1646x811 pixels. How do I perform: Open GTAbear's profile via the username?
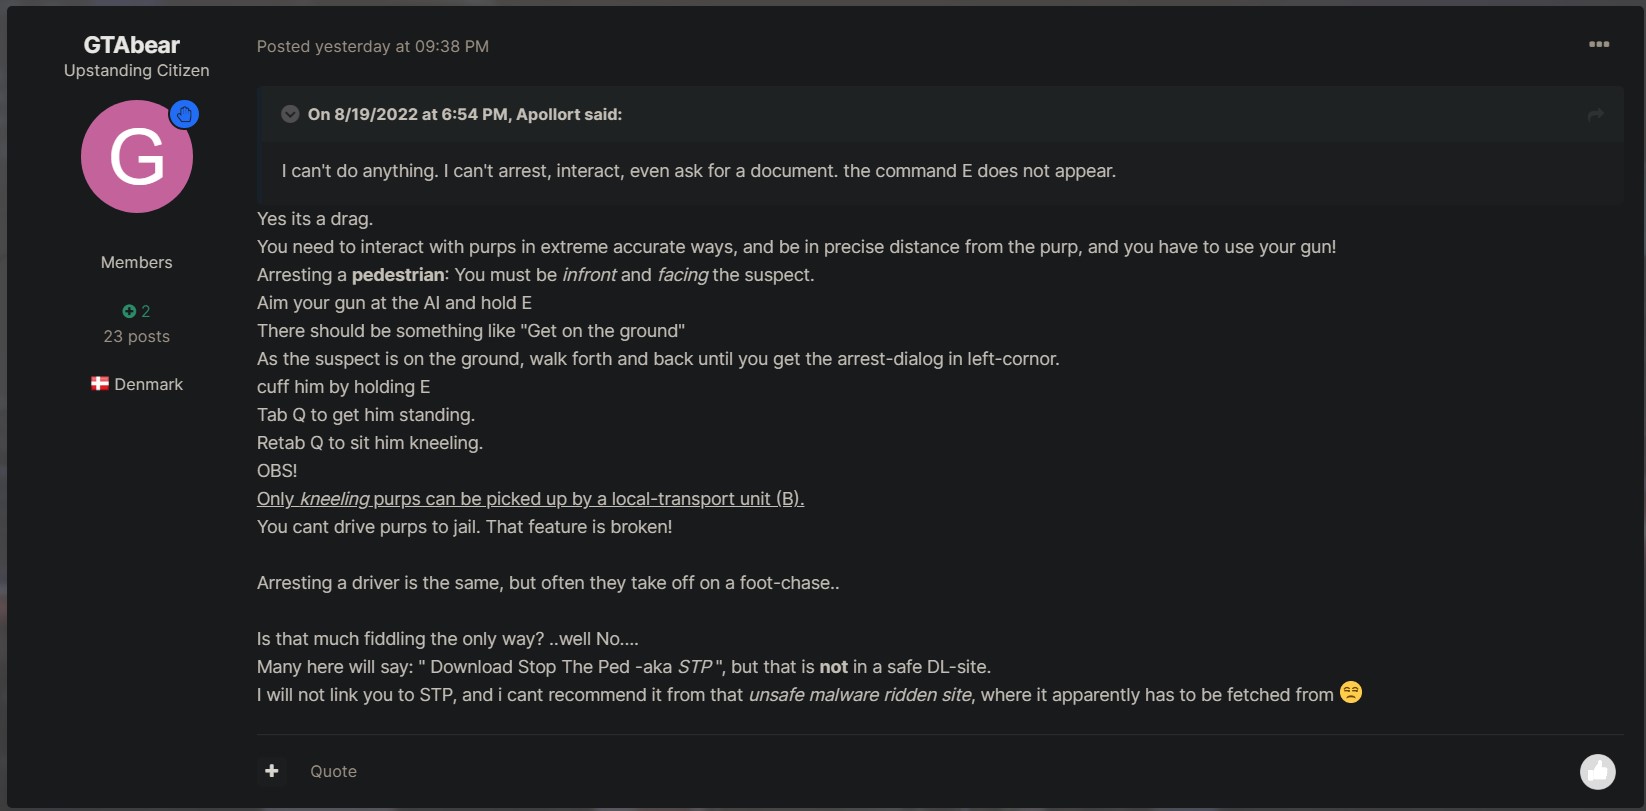point(132,45)
